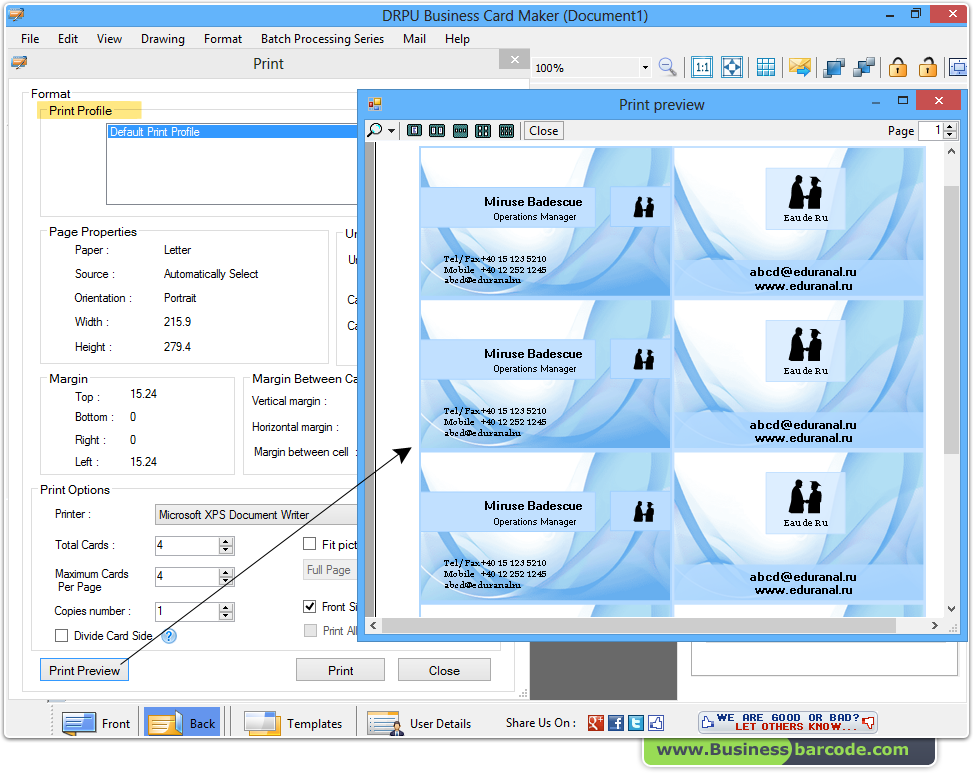Toggle the Divide Card Side checkbox
Screen dimensions: 973x773
[x=62, y=636]
